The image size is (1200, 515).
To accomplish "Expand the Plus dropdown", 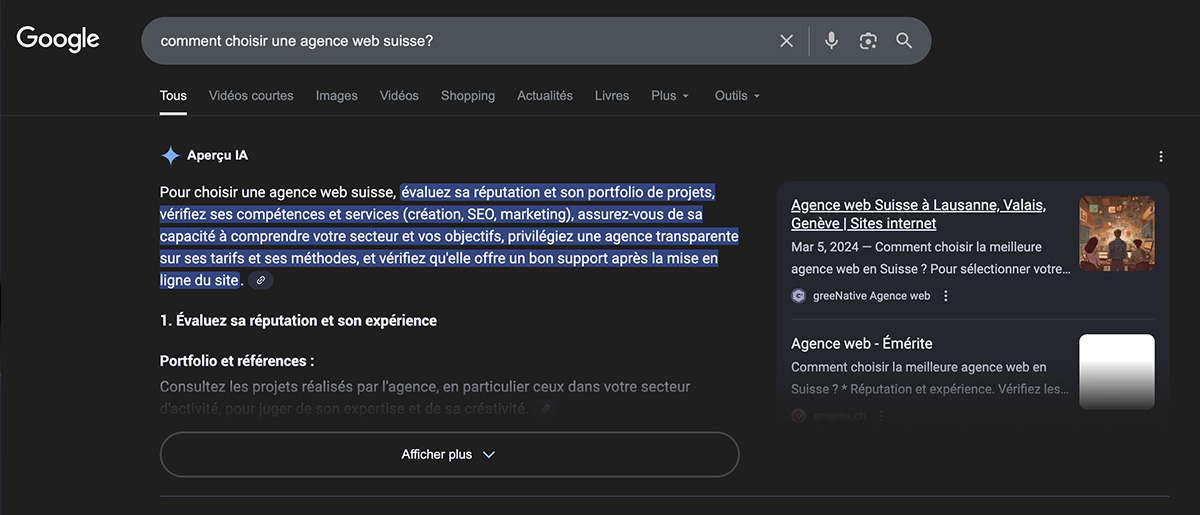I will (670, 96).
